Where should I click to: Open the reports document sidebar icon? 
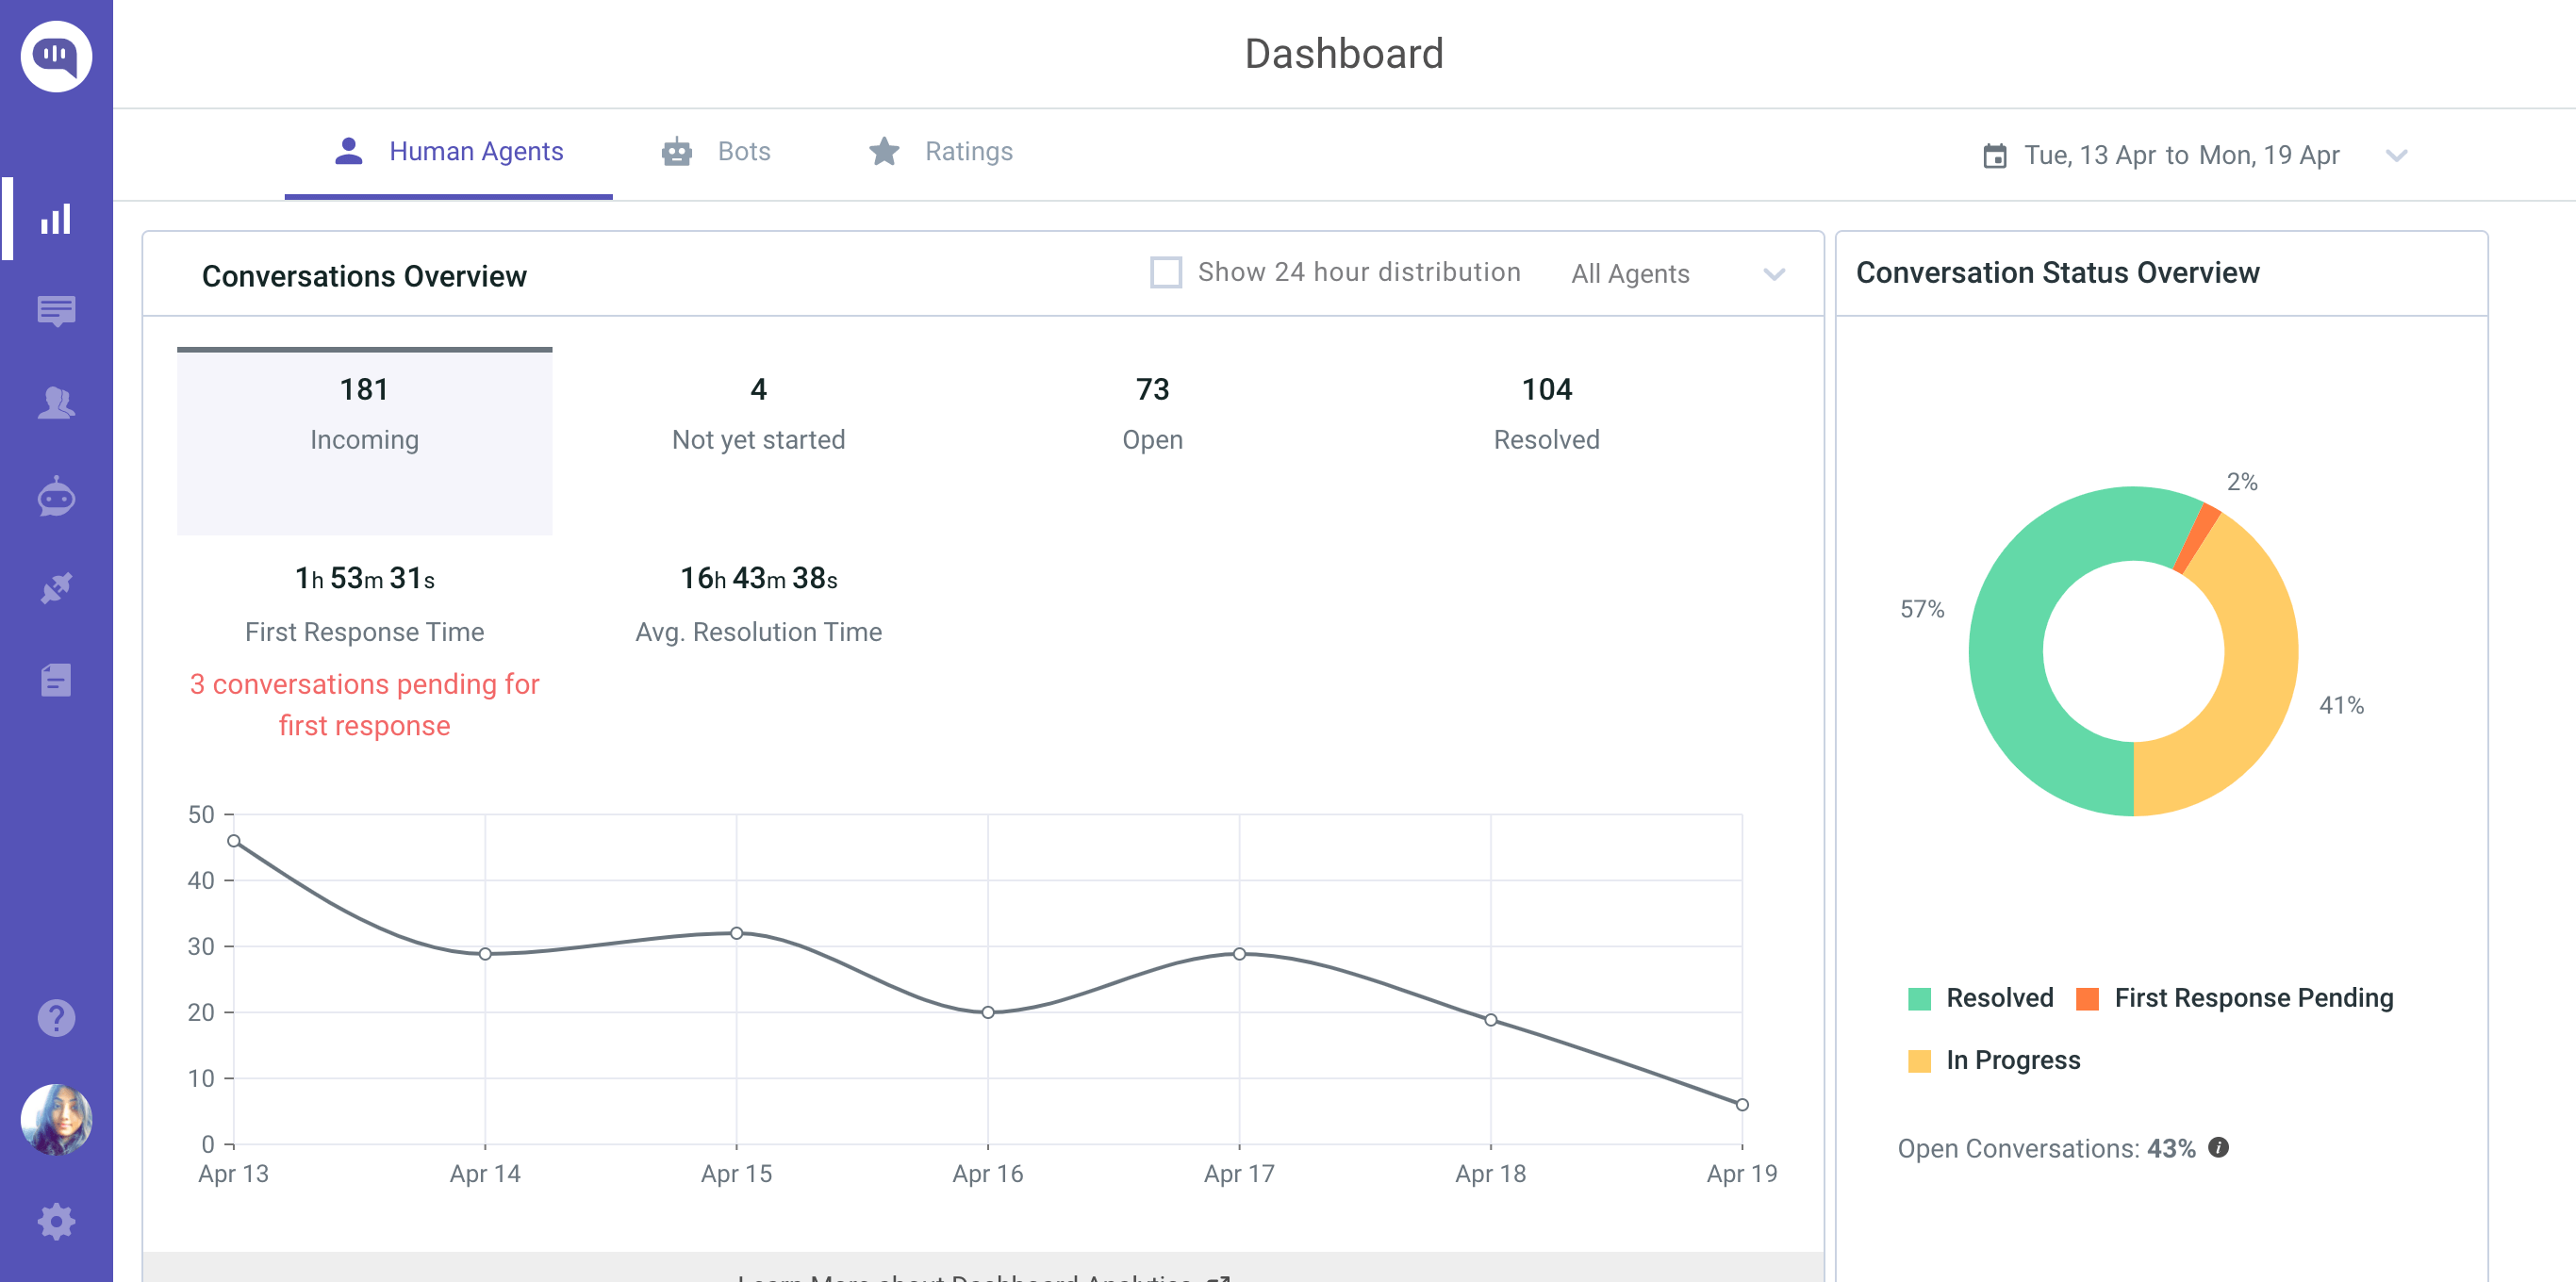pyautogui.click(x=56, y=680)
